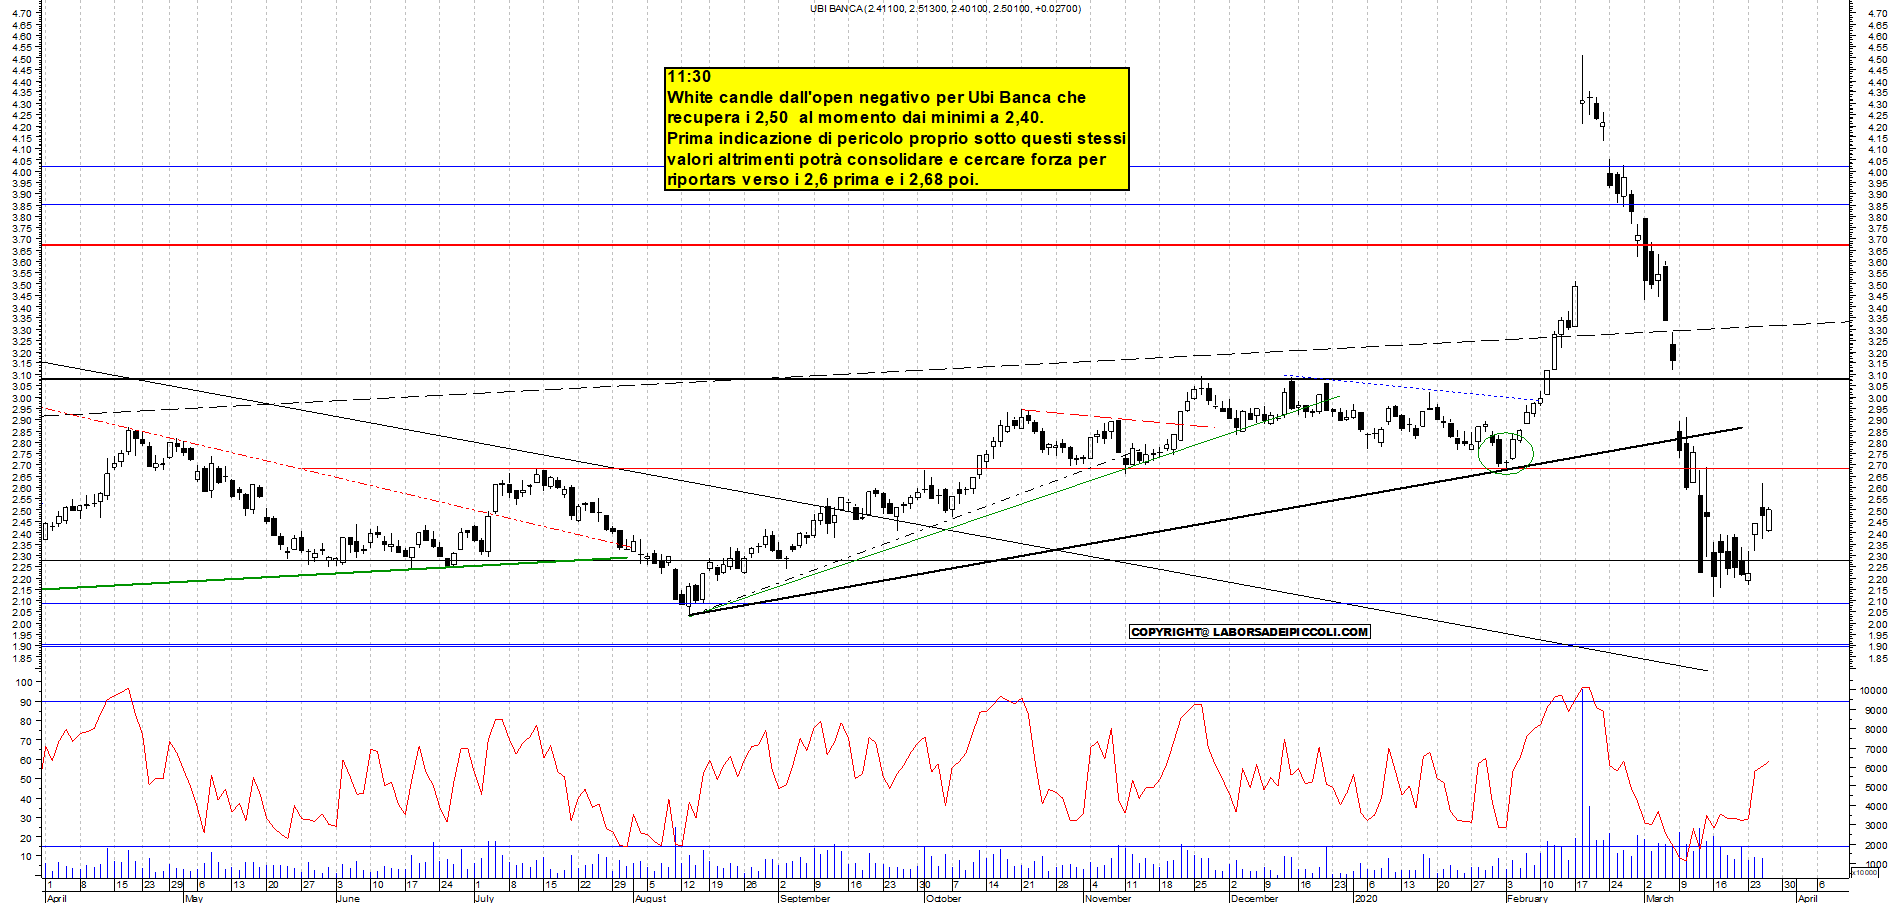Click the June month label on time axis

click(347, 898)
